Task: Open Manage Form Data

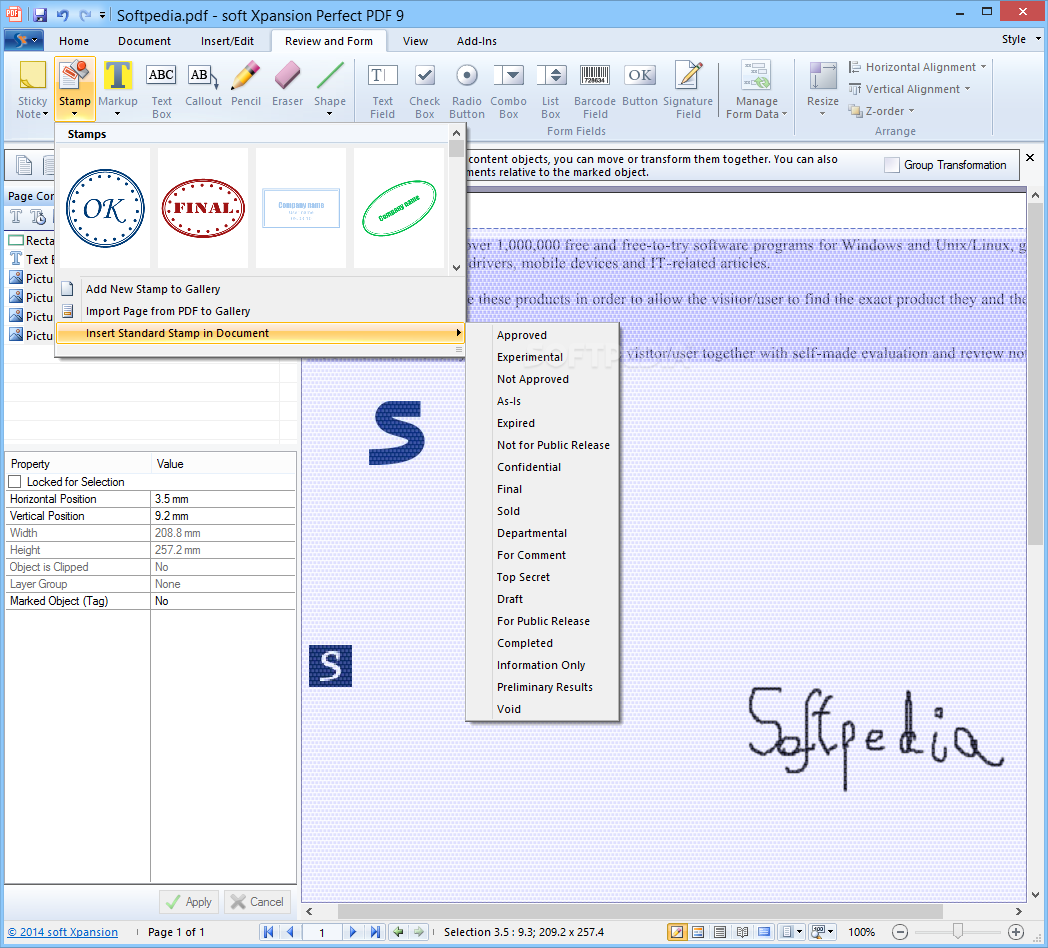Action: 757,89
